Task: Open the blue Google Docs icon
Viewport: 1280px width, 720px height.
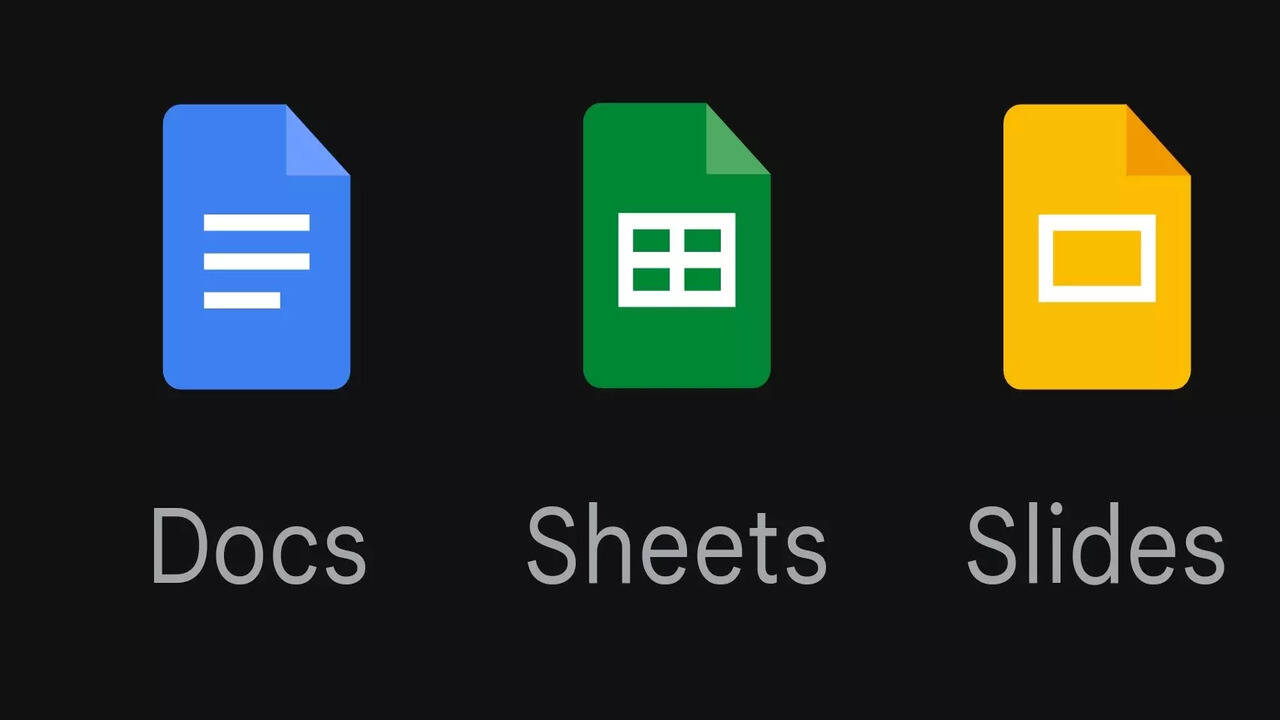Action: click(257, 246)
